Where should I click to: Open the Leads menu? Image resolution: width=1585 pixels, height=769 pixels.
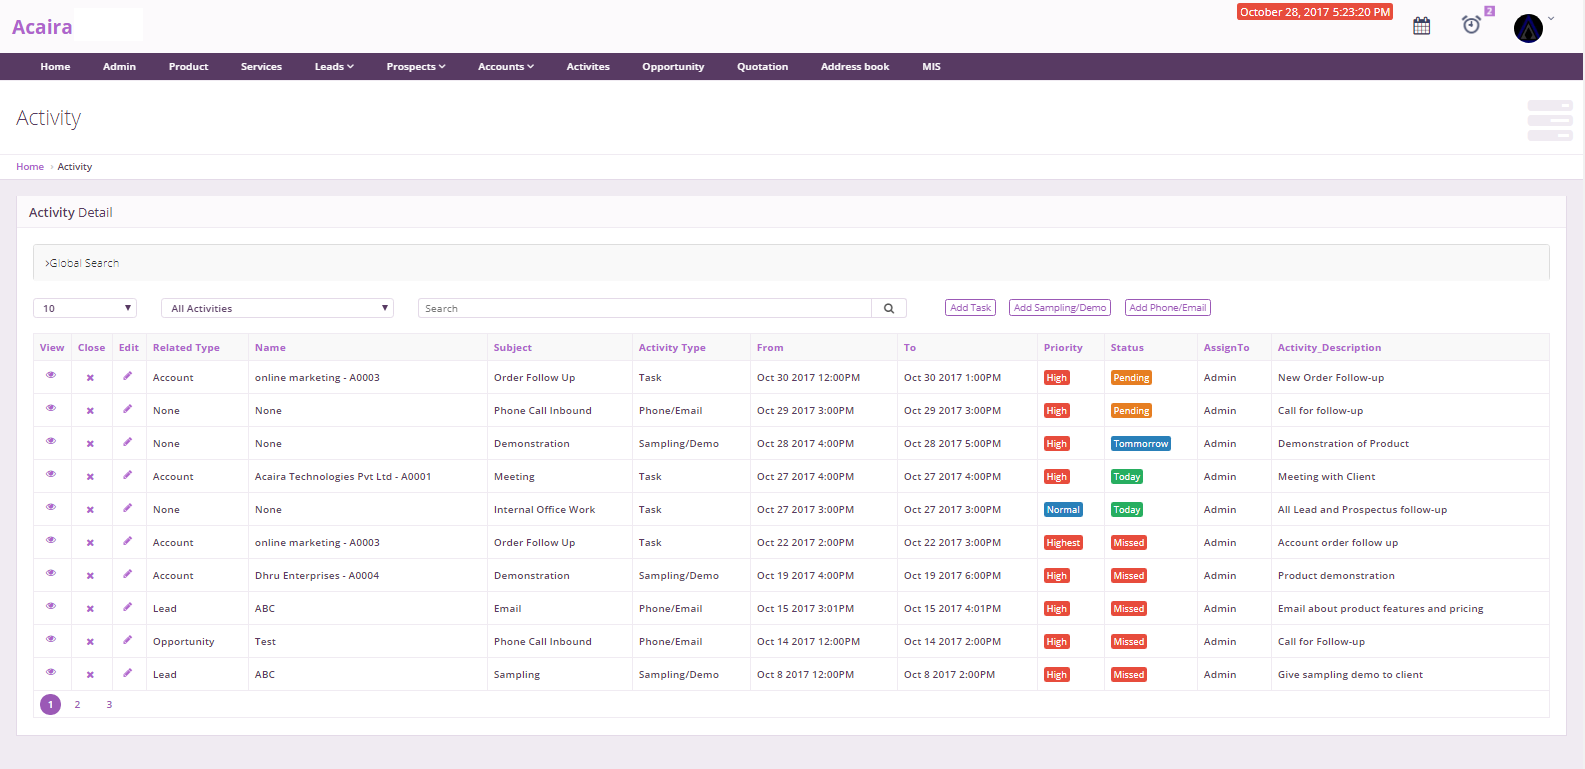click(x=334, y=67)
